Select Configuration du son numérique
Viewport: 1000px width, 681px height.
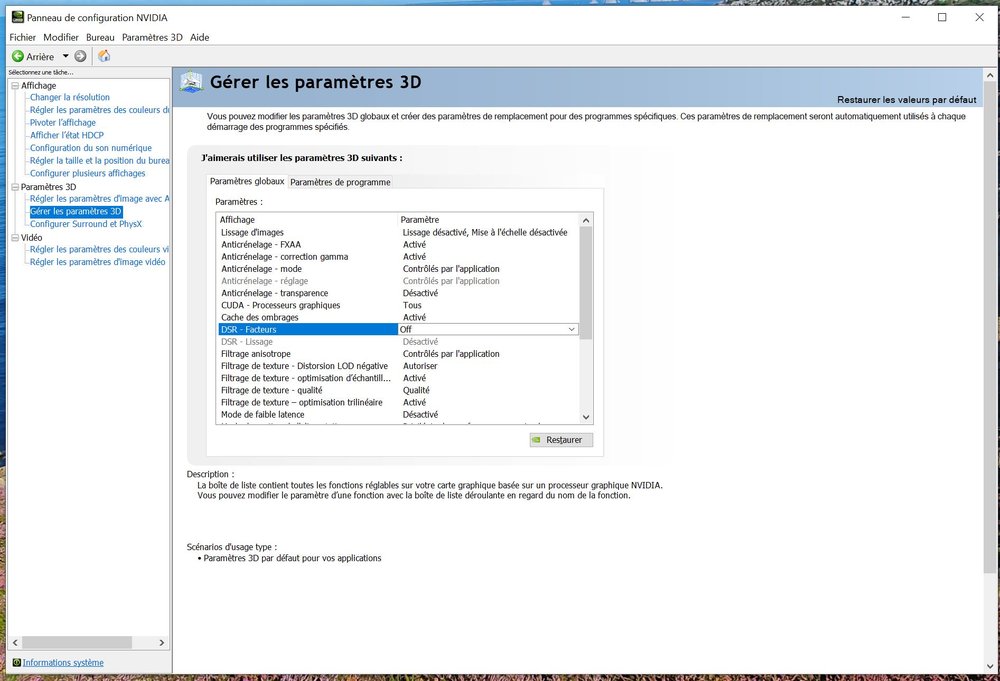tap(91, 148)
